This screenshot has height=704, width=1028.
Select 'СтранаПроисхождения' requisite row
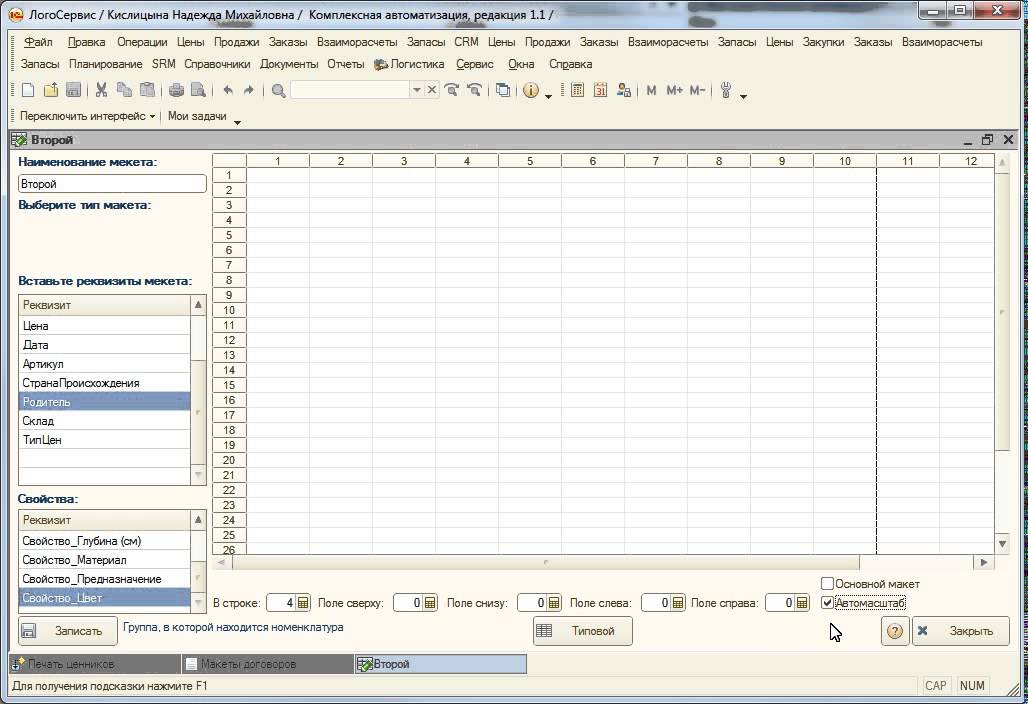[104, 383]
